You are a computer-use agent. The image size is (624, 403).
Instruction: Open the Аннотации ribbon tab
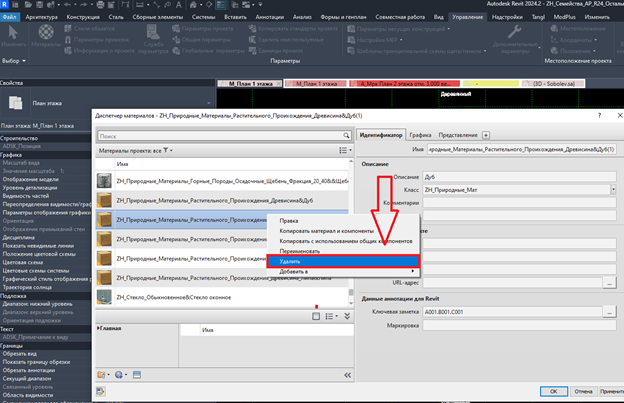(269, 17)
